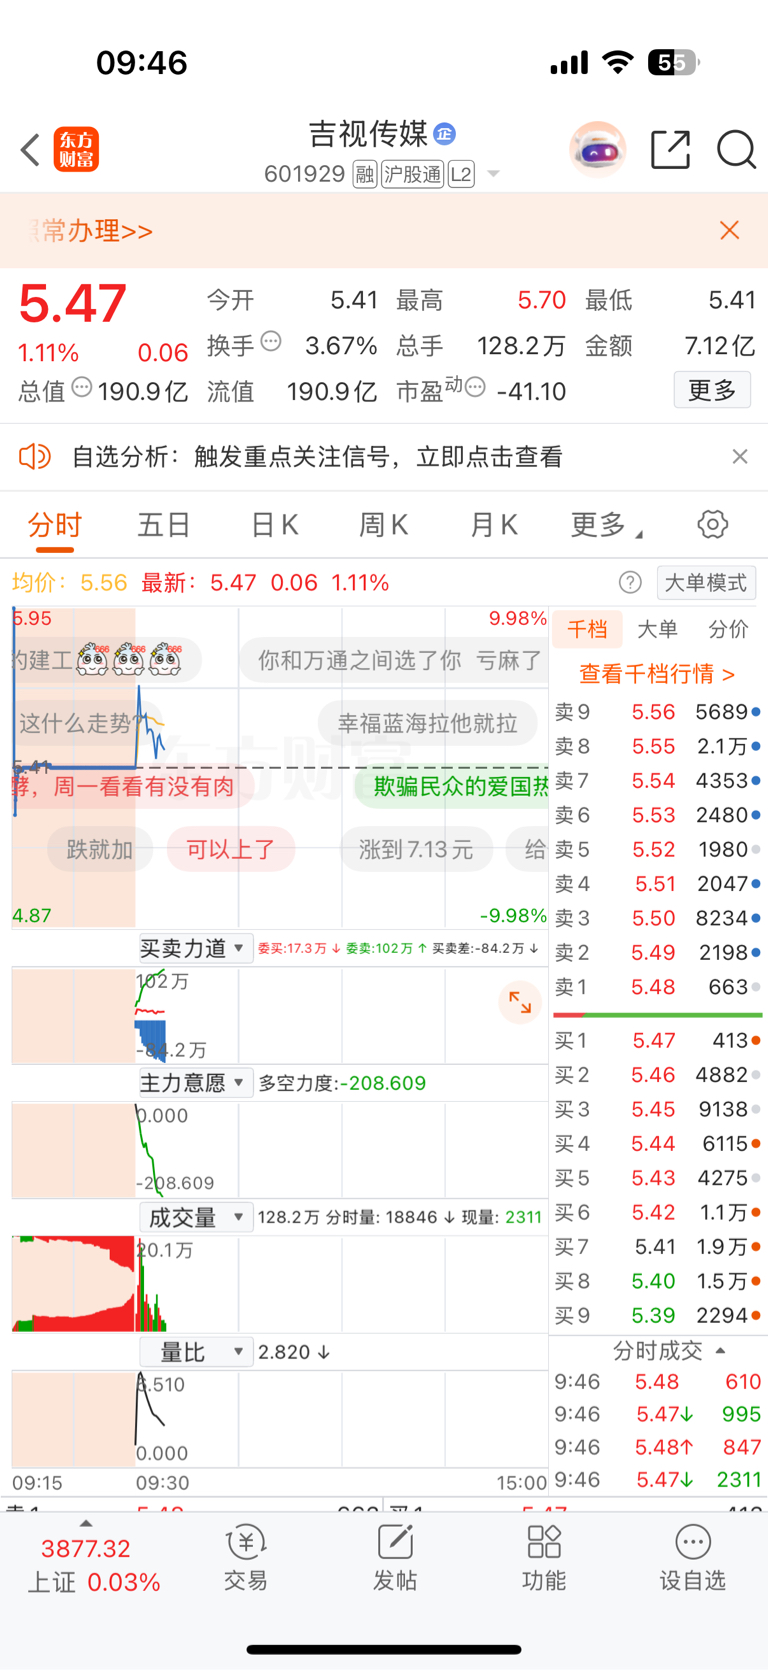Screen dimensions: 768x1670
Task: Select the 卖9 row at 5.56
Action: pyautogui.click(x=658, y=712)
